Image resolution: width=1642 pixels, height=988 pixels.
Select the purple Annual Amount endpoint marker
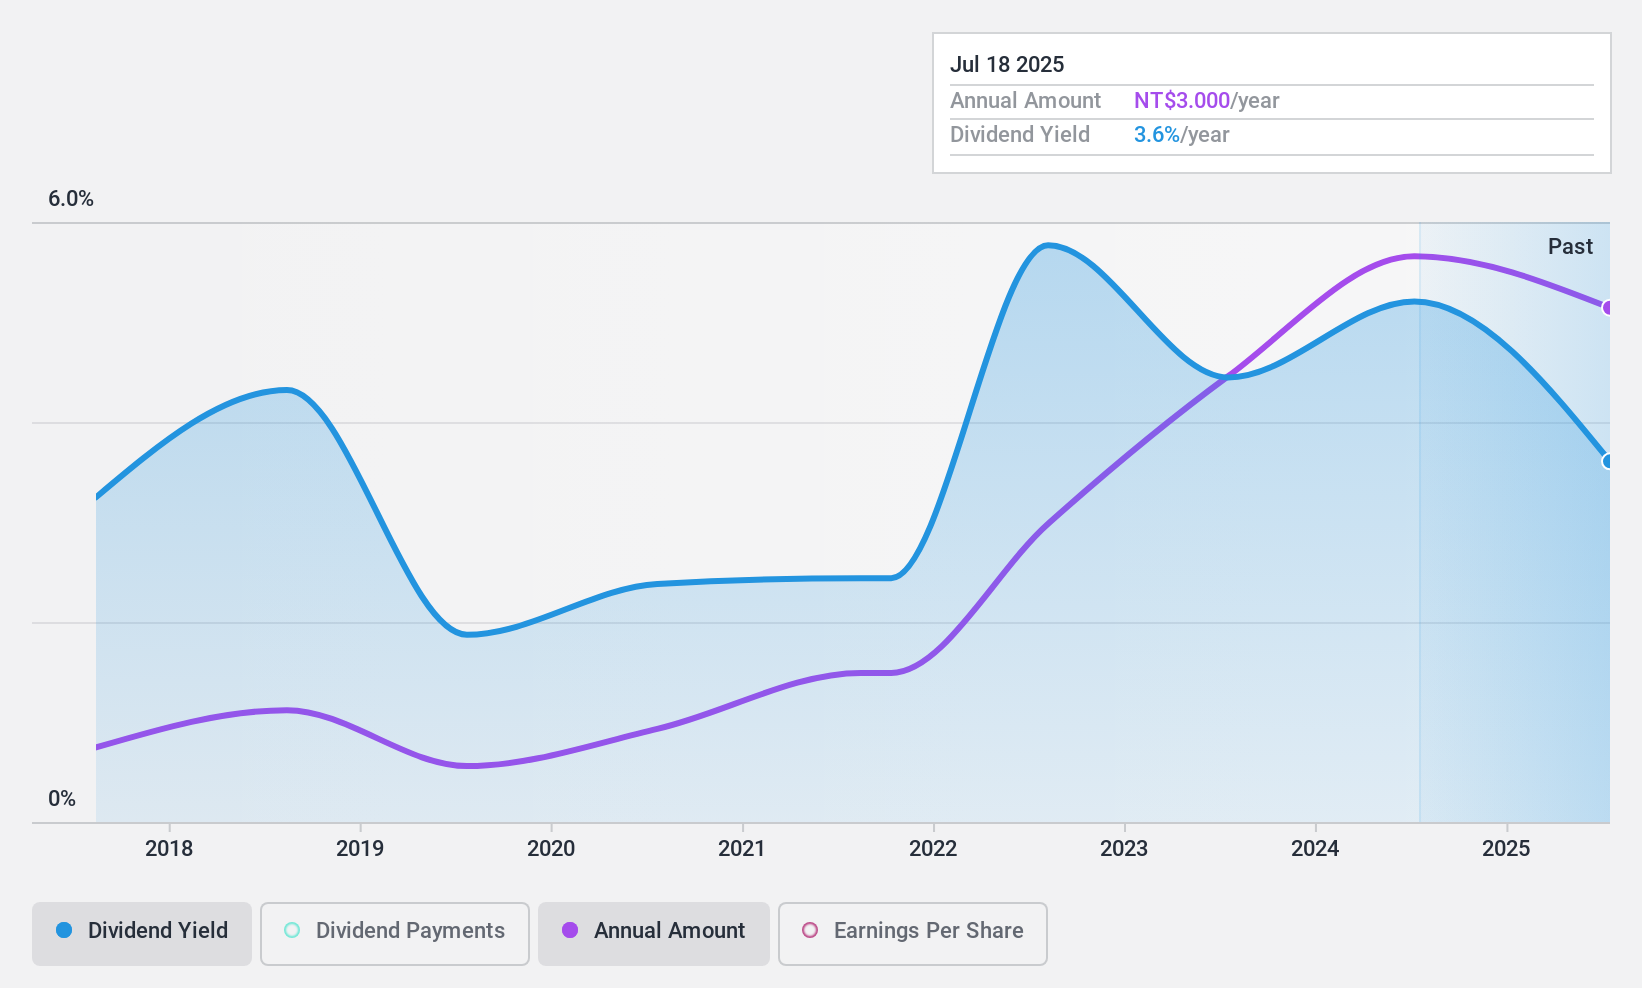[x=1607, y=308]
